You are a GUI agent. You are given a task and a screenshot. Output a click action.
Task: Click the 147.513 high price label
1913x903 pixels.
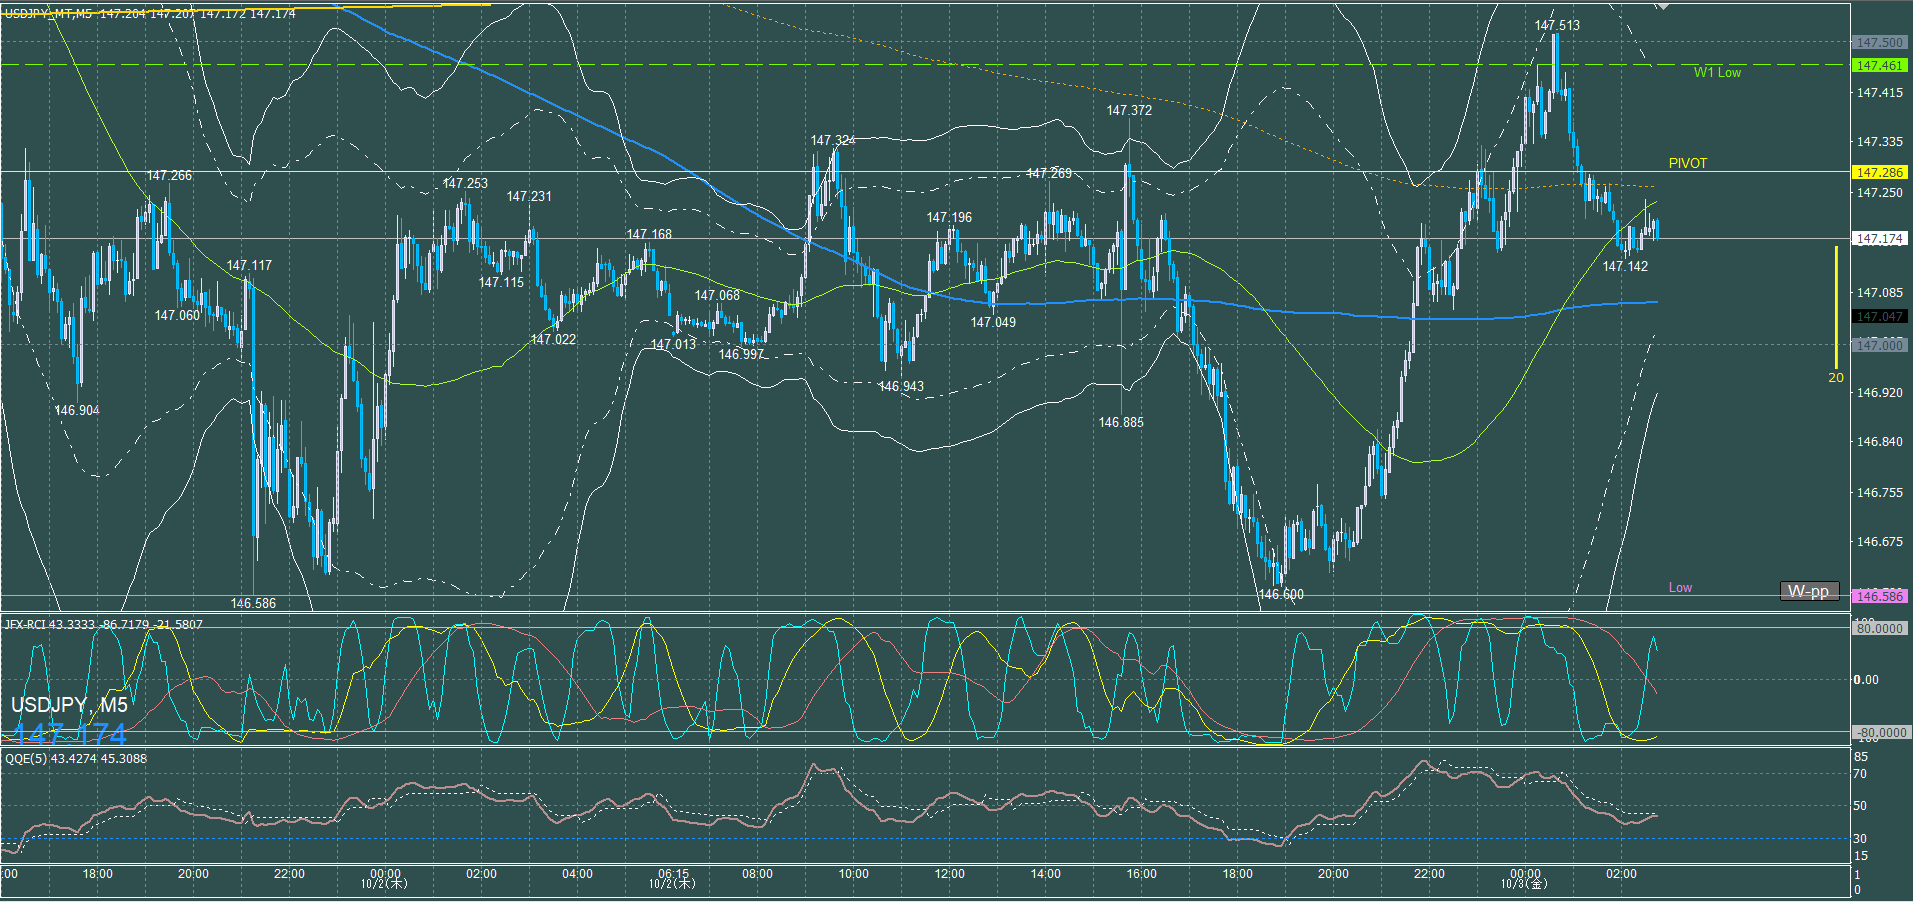click(1557, 26)
